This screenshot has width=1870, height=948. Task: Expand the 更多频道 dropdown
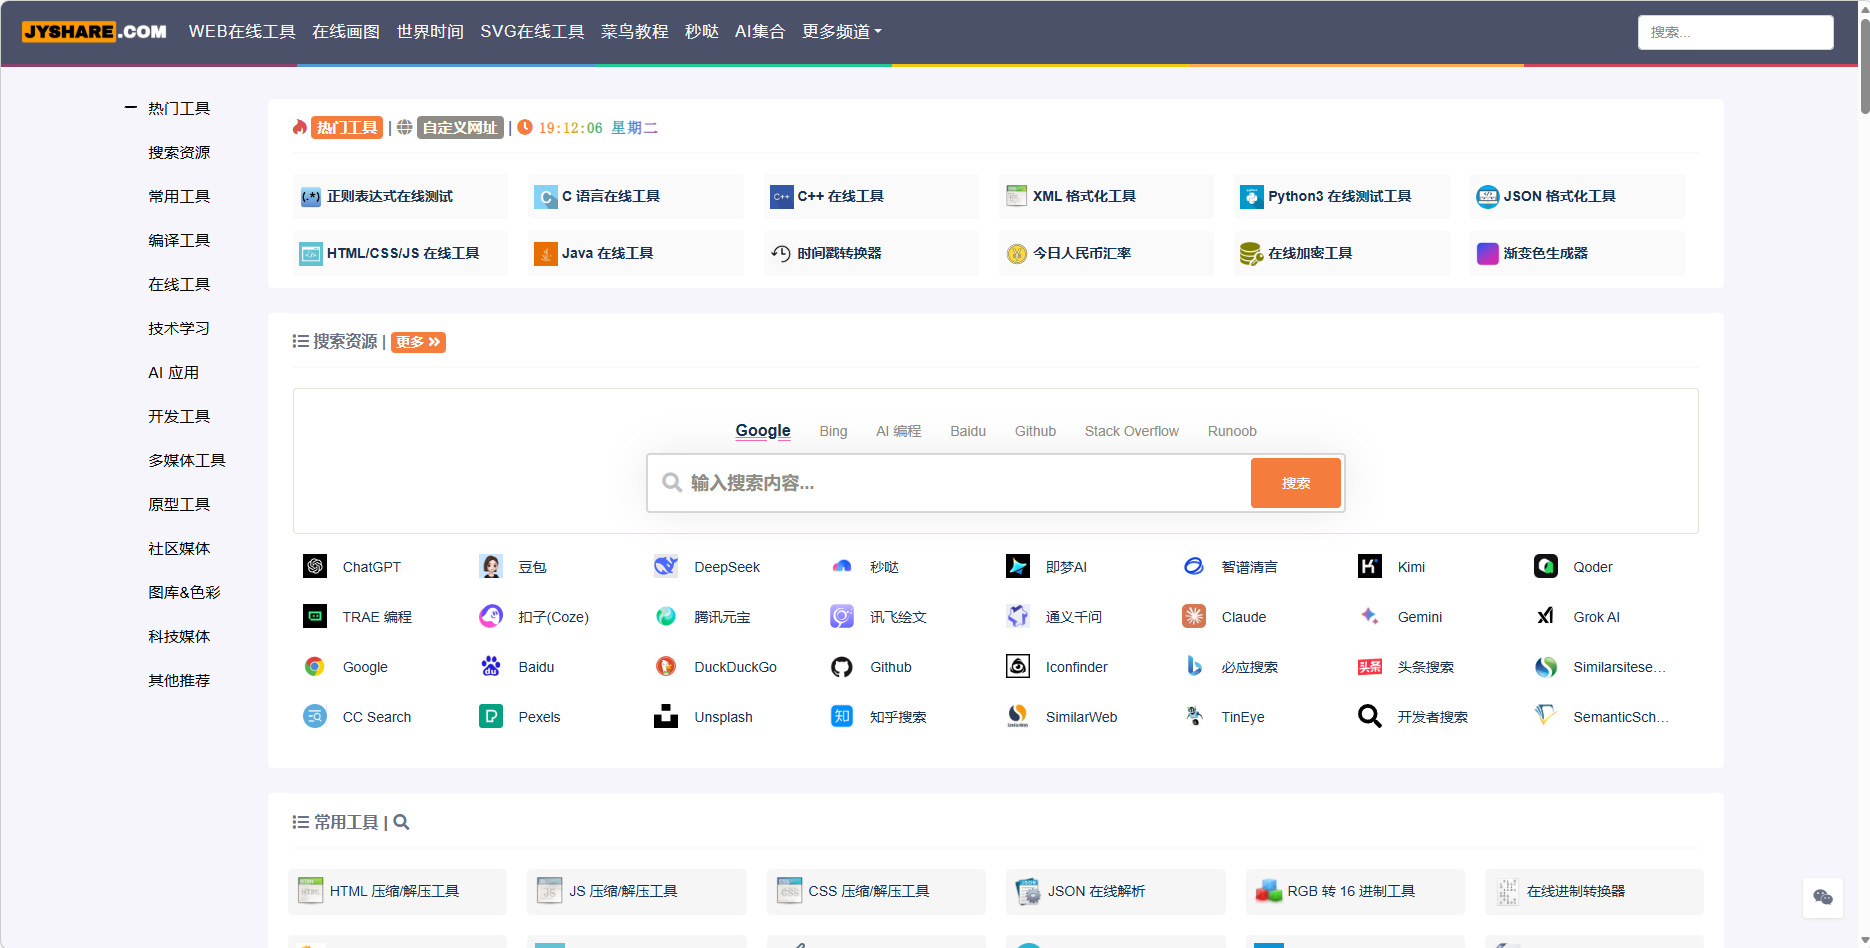(x=841, y=31)
